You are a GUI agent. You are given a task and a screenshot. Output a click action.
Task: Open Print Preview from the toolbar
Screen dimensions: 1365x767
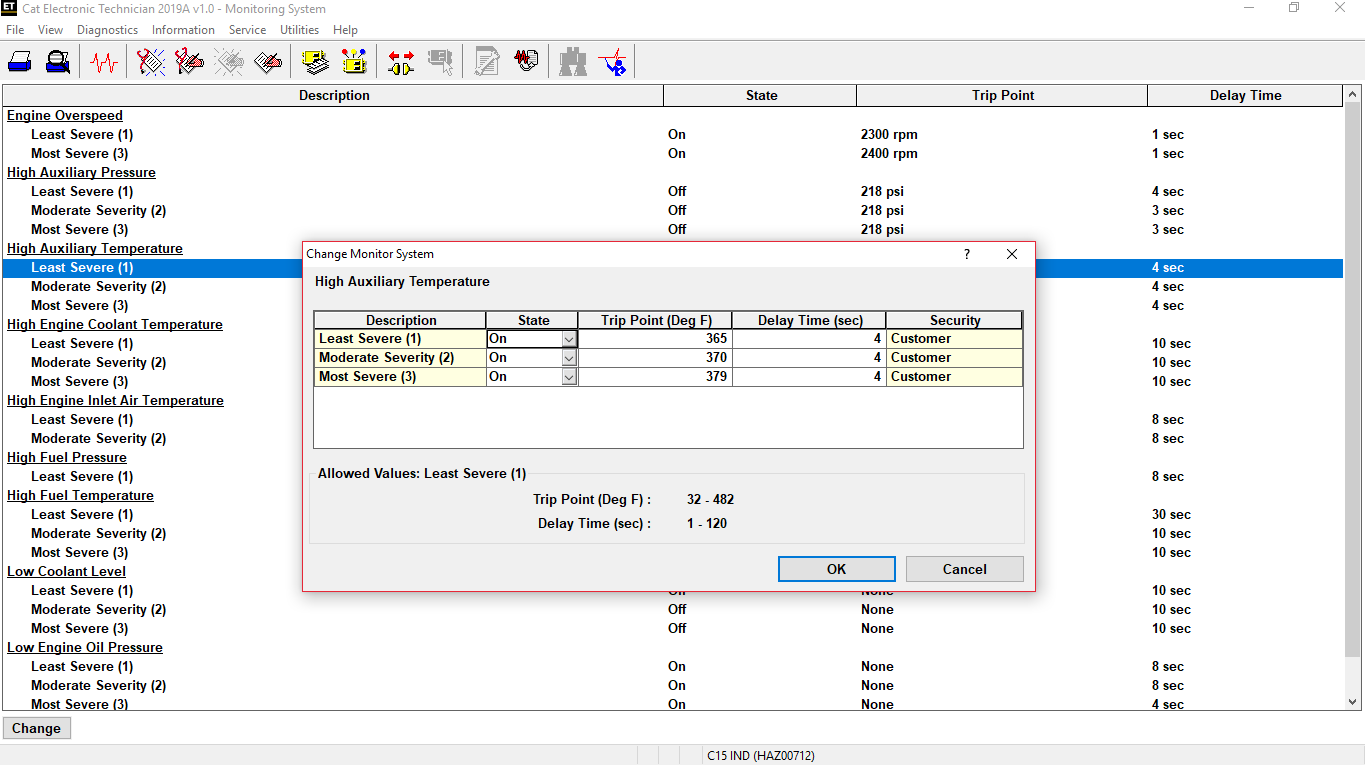(57, 61)
